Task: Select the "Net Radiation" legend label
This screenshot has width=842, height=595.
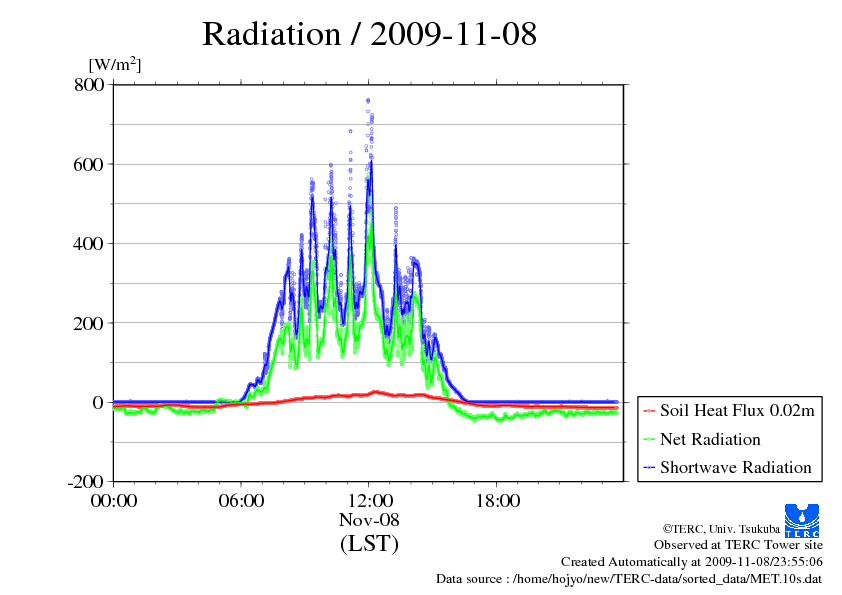Action: [x=710, y=439]
